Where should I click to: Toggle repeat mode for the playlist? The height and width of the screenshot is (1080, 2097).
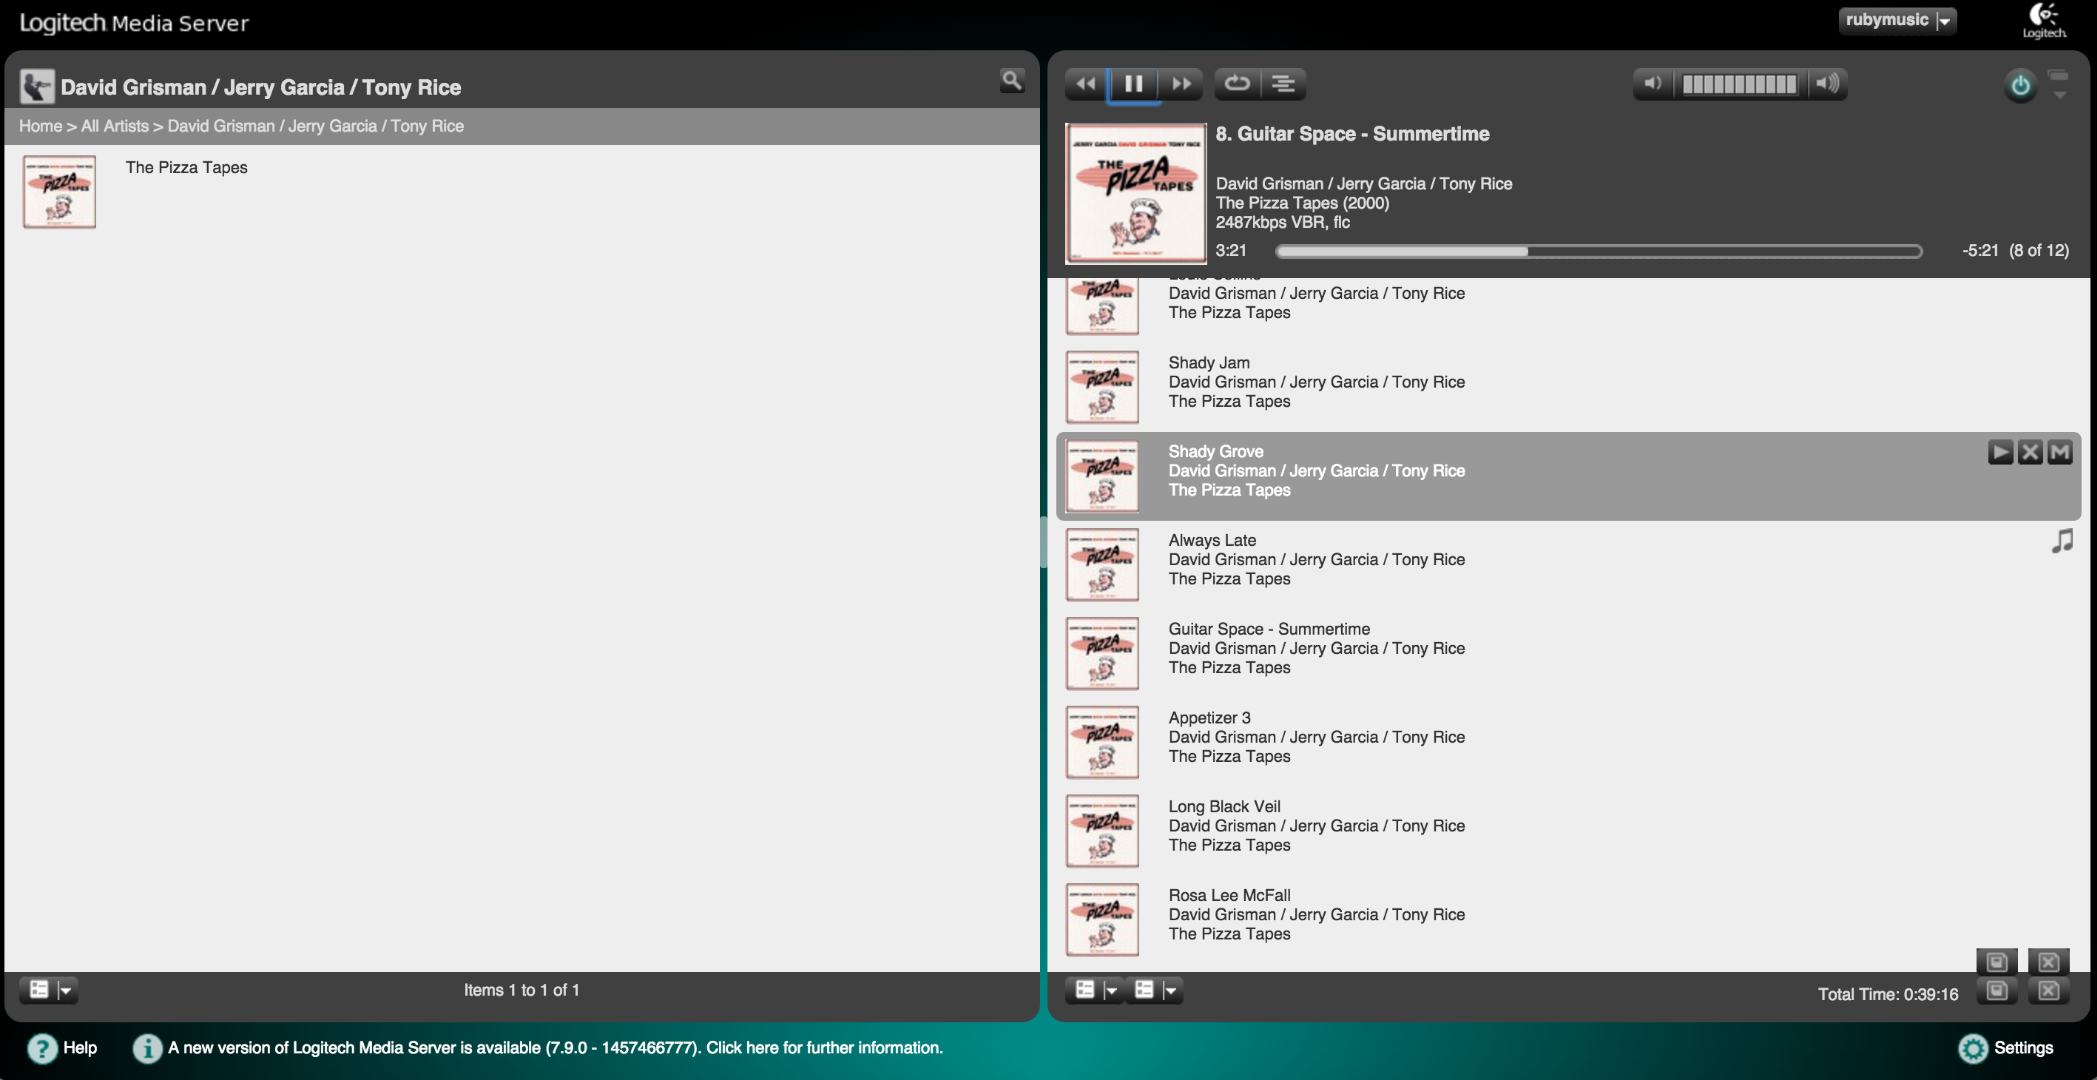(x=1237, y=84)
